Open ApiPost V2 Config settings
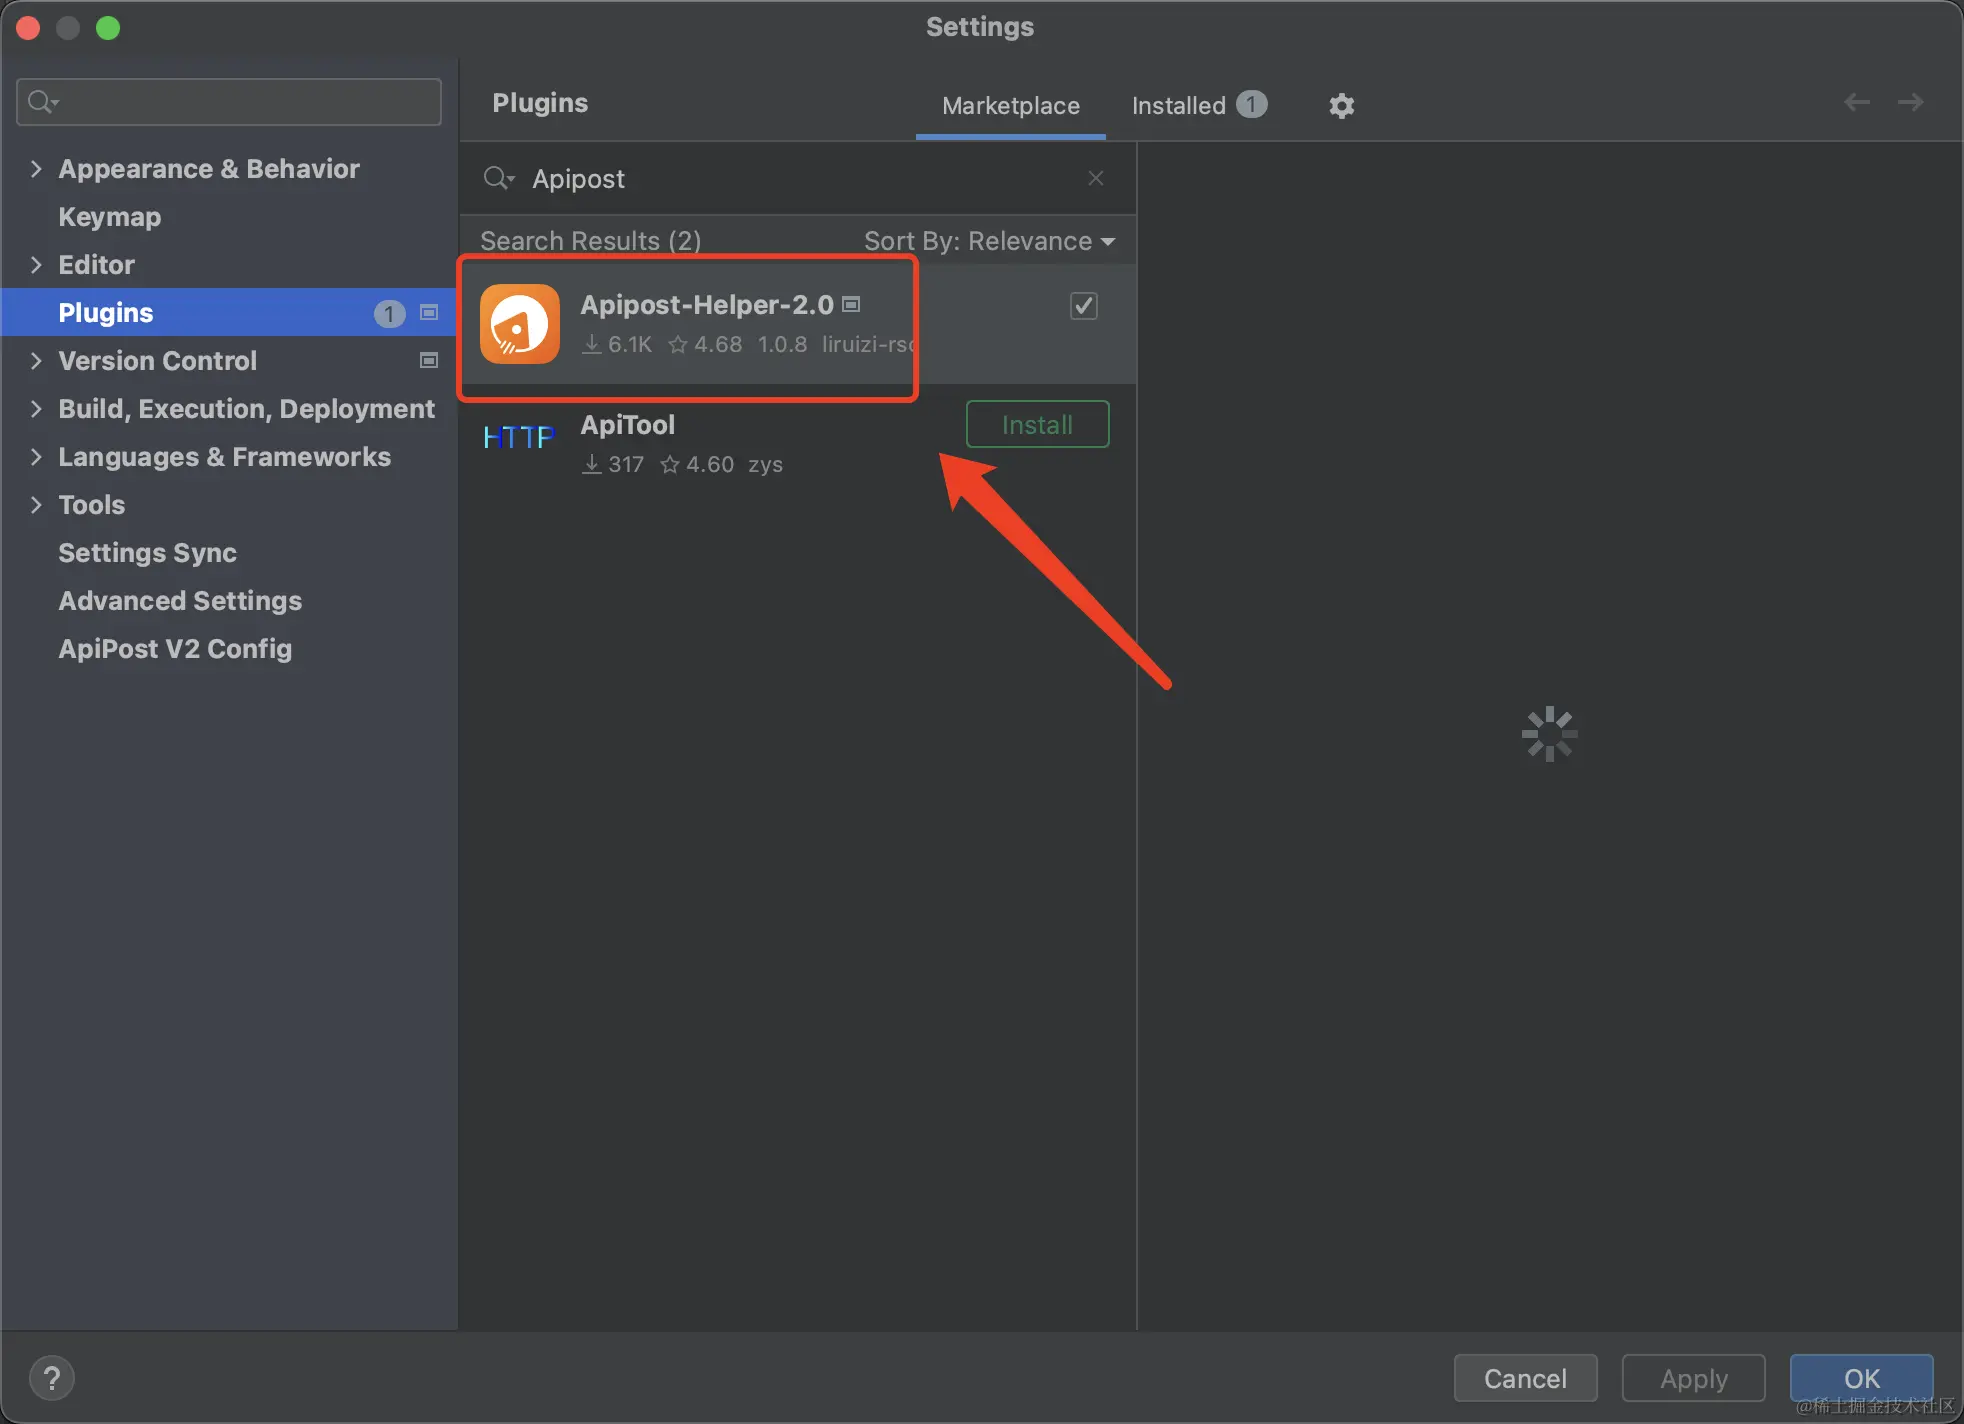1964x1424 pixels. coord(175,649)
